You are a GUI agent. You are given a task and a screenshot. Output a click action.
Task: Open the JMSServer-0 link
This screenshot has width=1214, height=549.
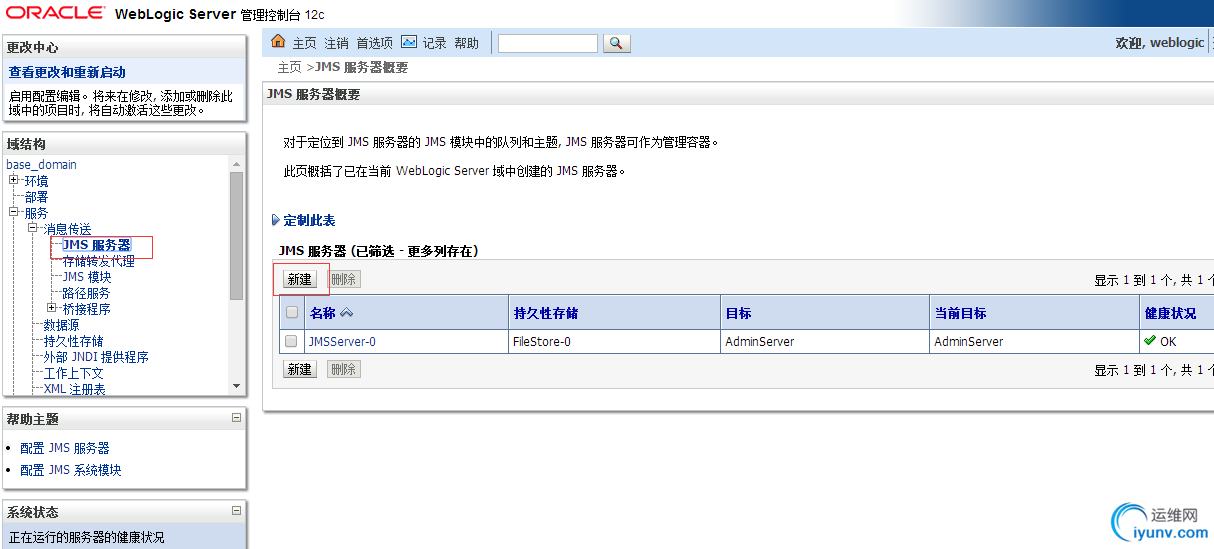pyautogui.click(x=342, y=341)
